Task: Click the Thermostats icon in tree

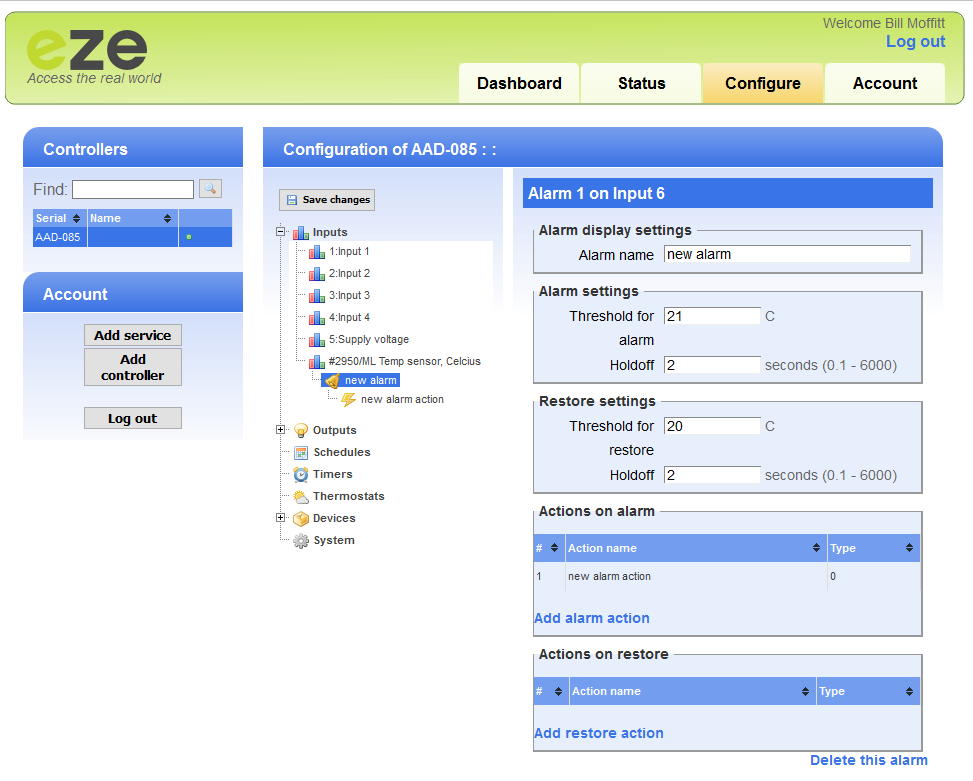Action: click(300, 496)
